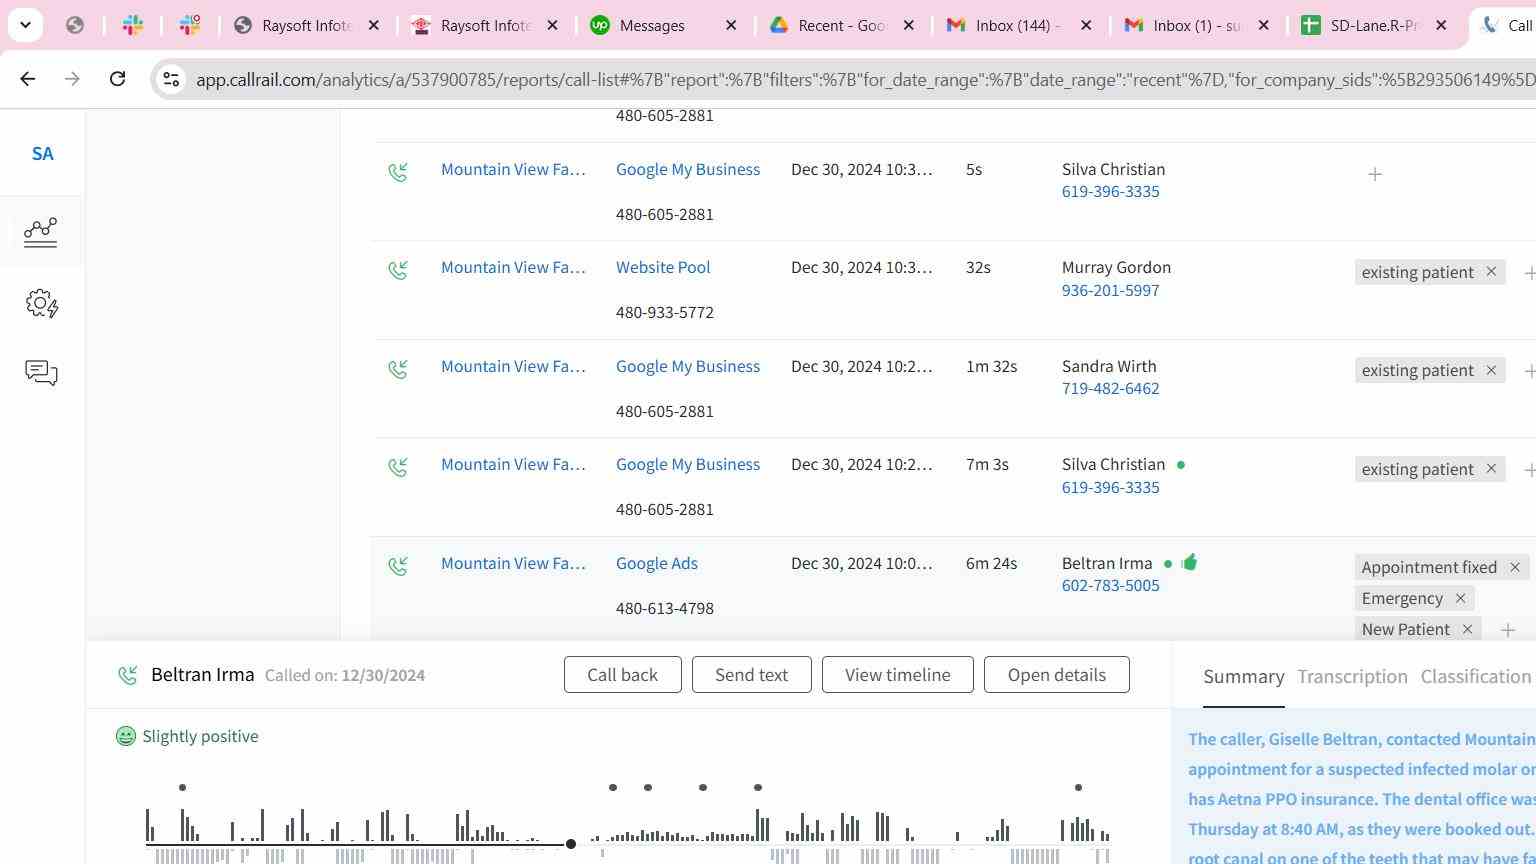Open the chat messages sidebar icon
1536x864 pixels.
(41, 373)
